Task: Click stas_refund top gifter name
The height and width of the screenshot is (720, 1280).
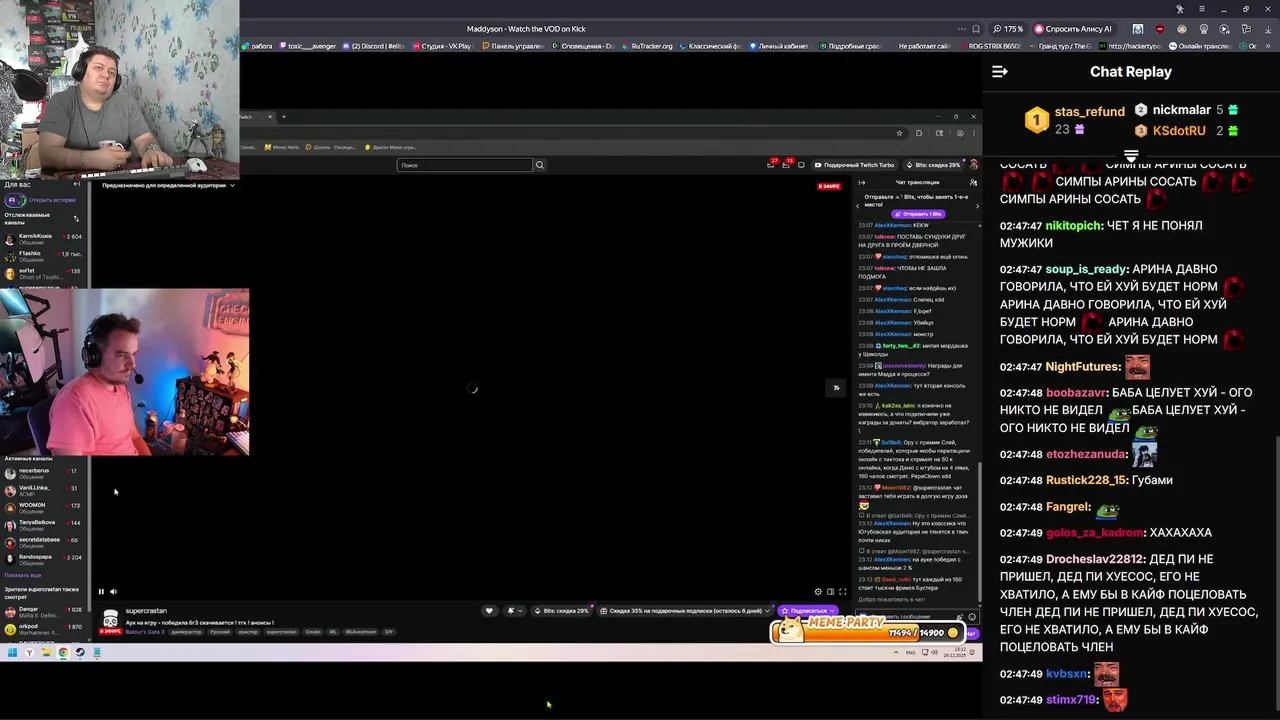Action: pos(1089,112)
